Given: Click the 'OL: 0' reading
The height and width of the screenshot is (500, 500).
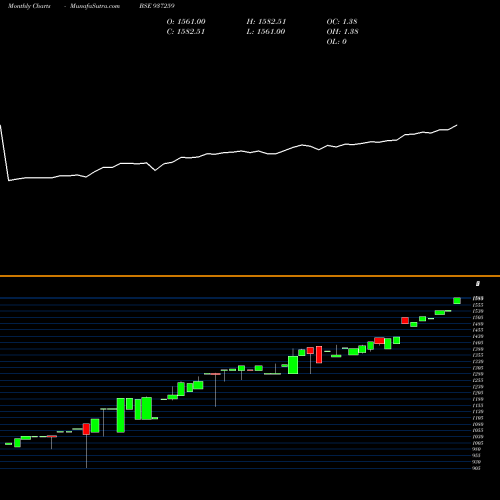Looking at the screenshot, I should click(x=337, y=42).
